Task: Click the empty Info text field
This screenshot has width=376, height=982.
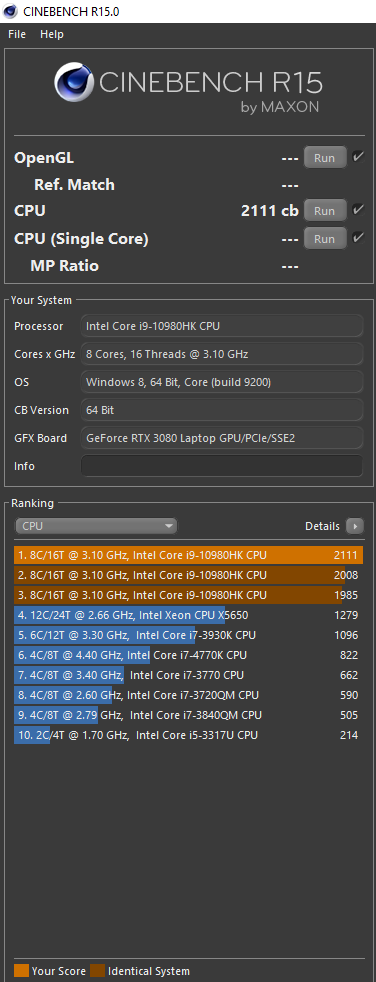Action: pyautogui.click(x=222, y=466)
